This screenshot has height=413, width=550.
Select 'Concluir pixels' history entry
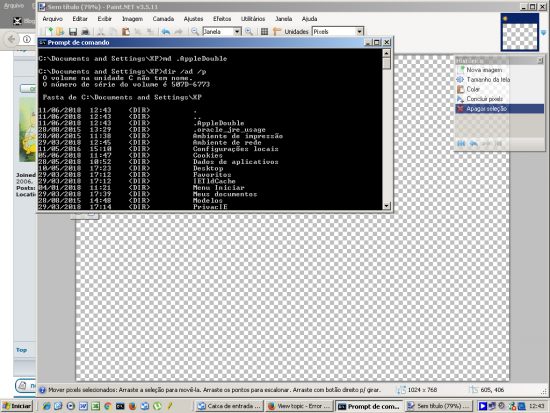click(499, 99)
